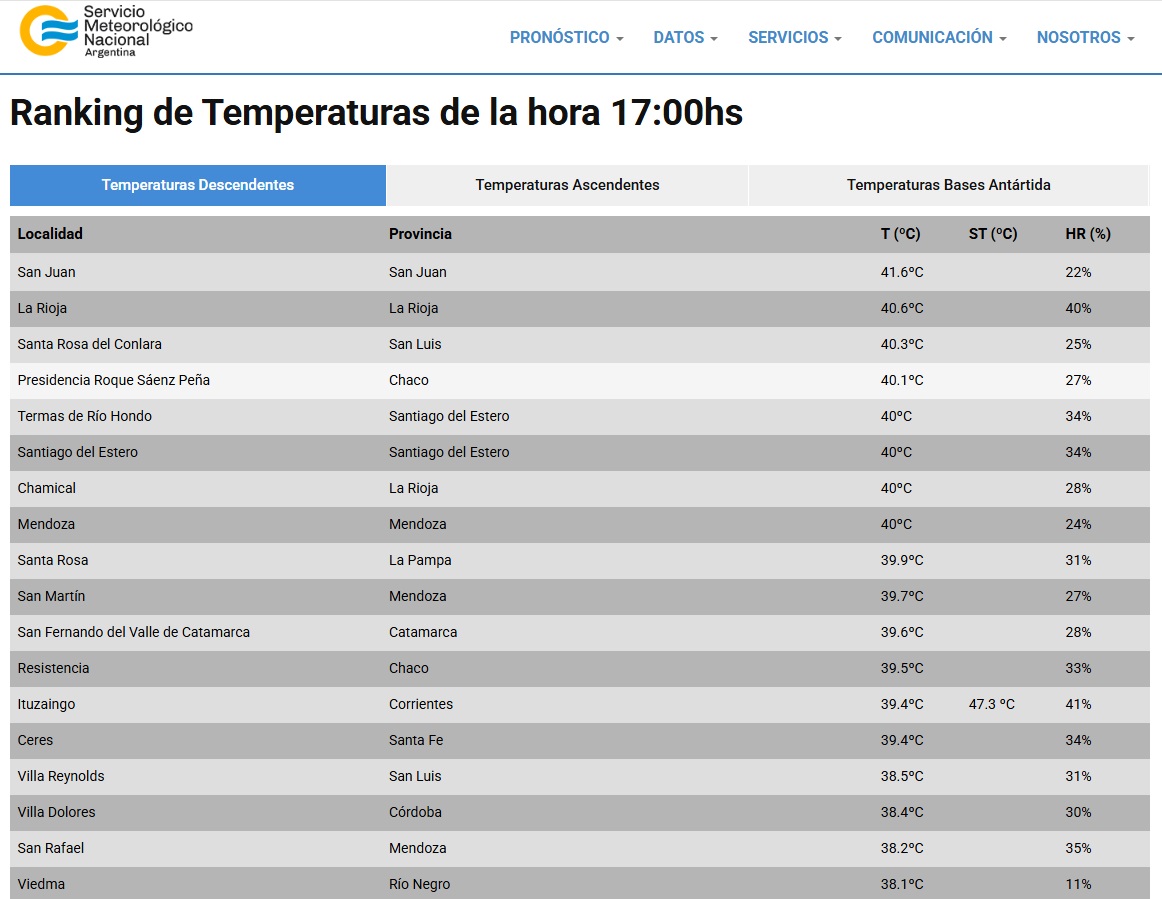Switch to Temperaturas Ascendentes tab
1162x899 pixels.
tap(567, 185)
